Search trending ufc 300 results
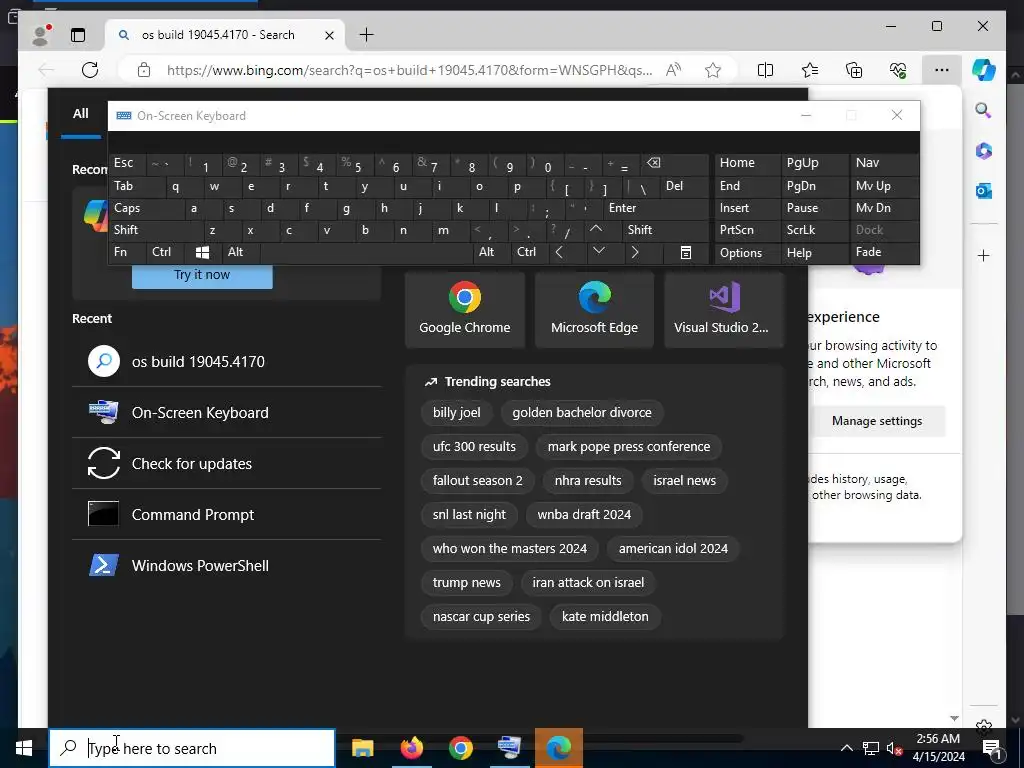Screen dimensions: 1024x768 click(474, 447)
